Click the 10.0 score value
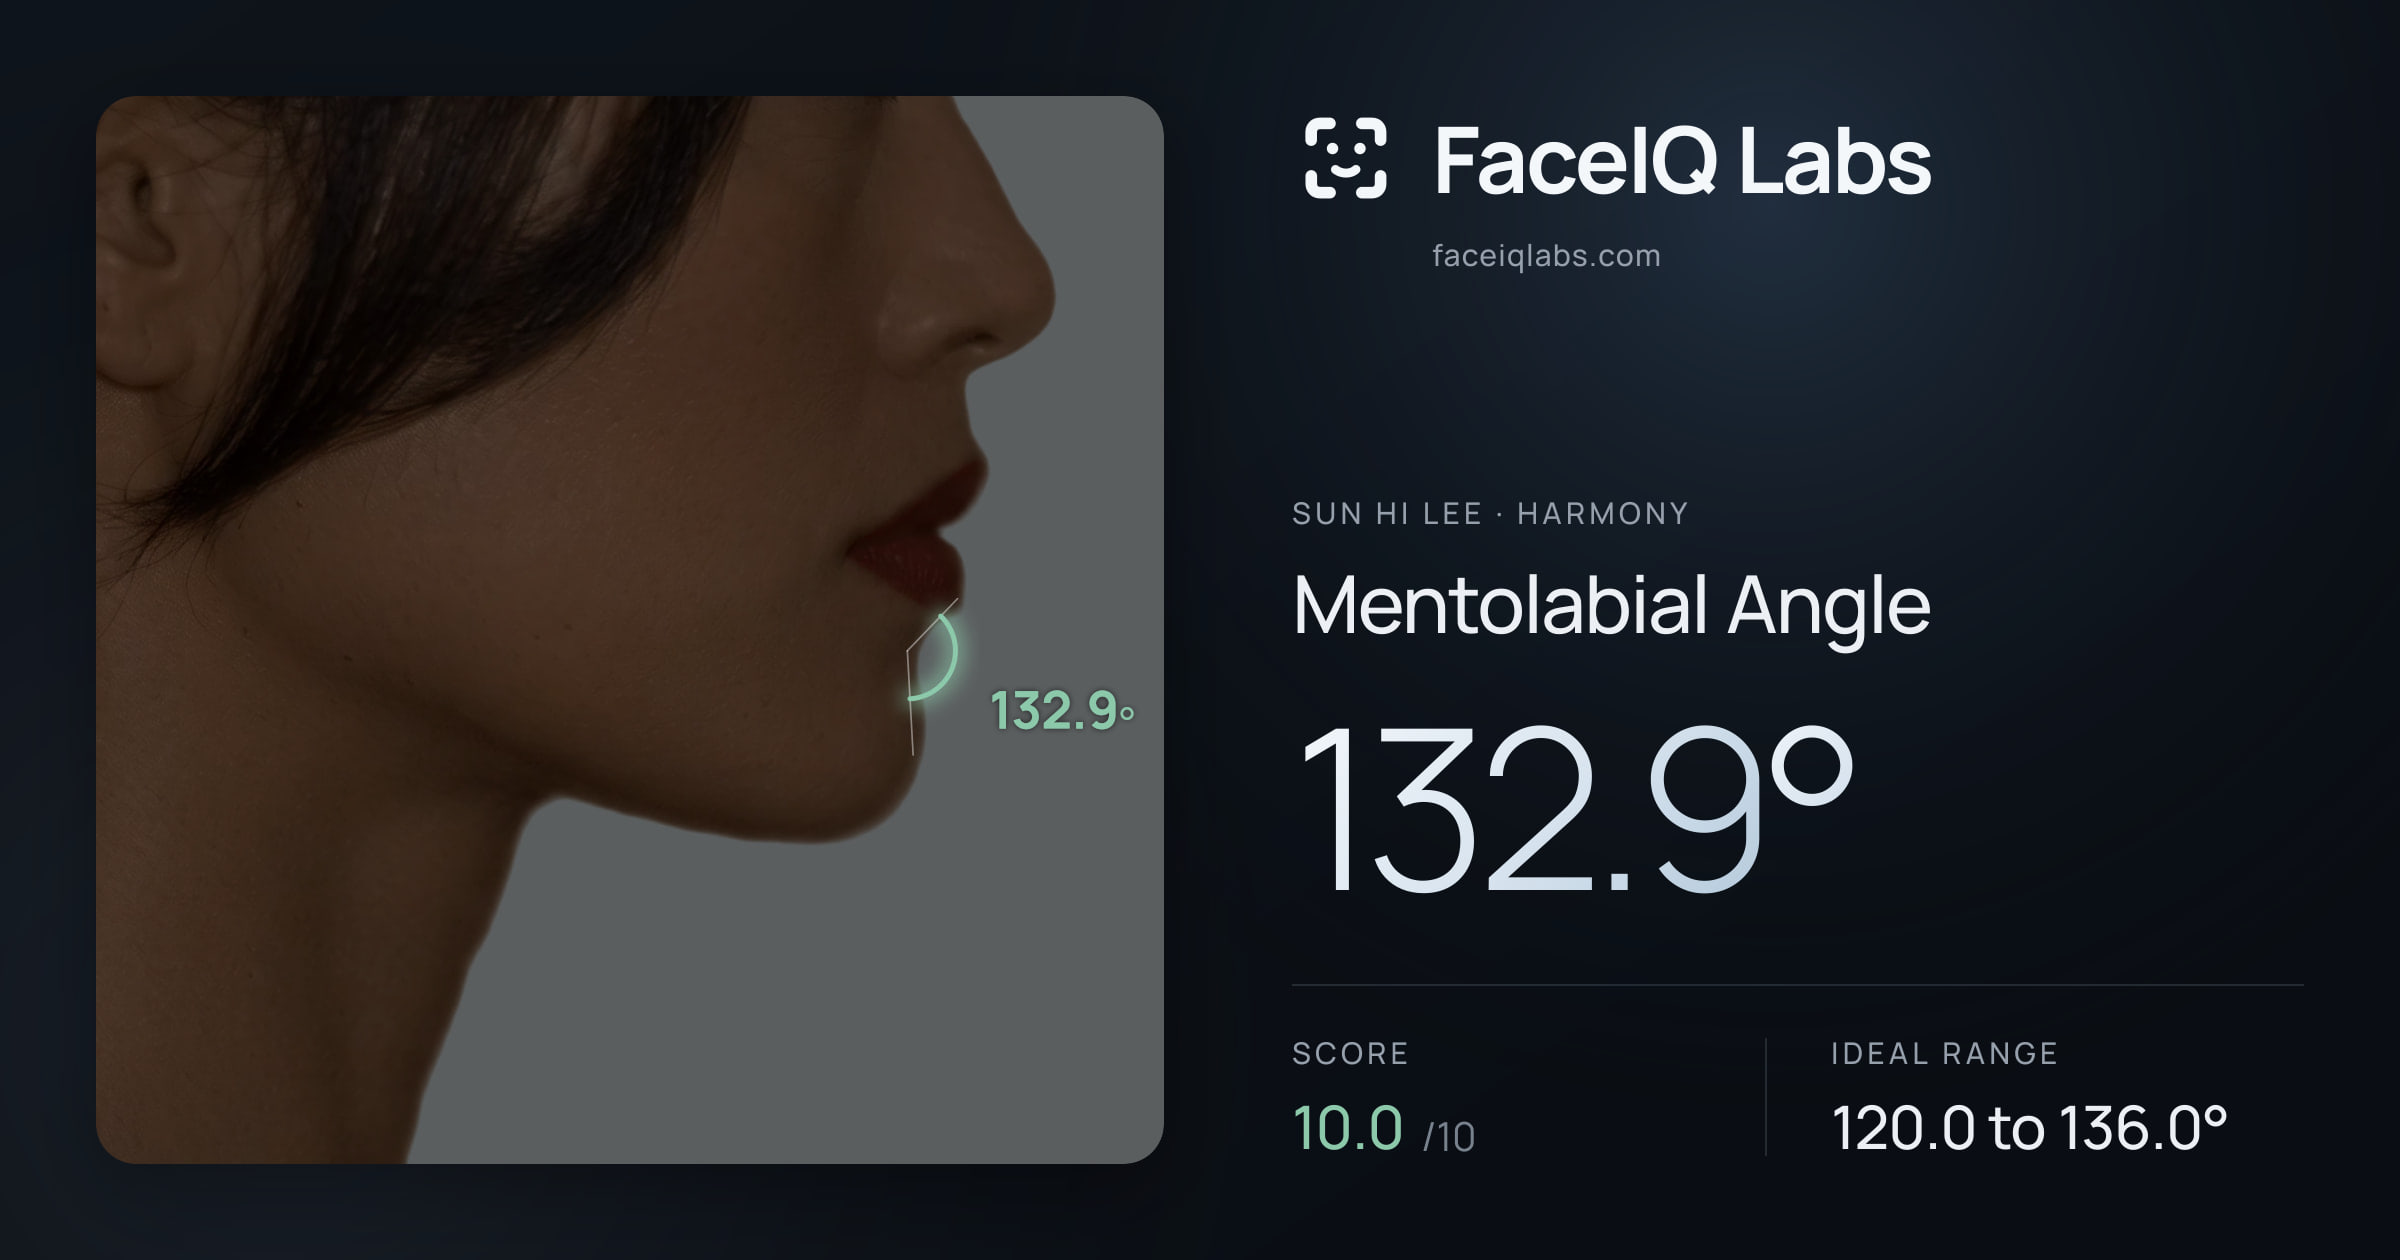The height and width of the screenshot is (1260, 2400). tap(1348, 1128)
